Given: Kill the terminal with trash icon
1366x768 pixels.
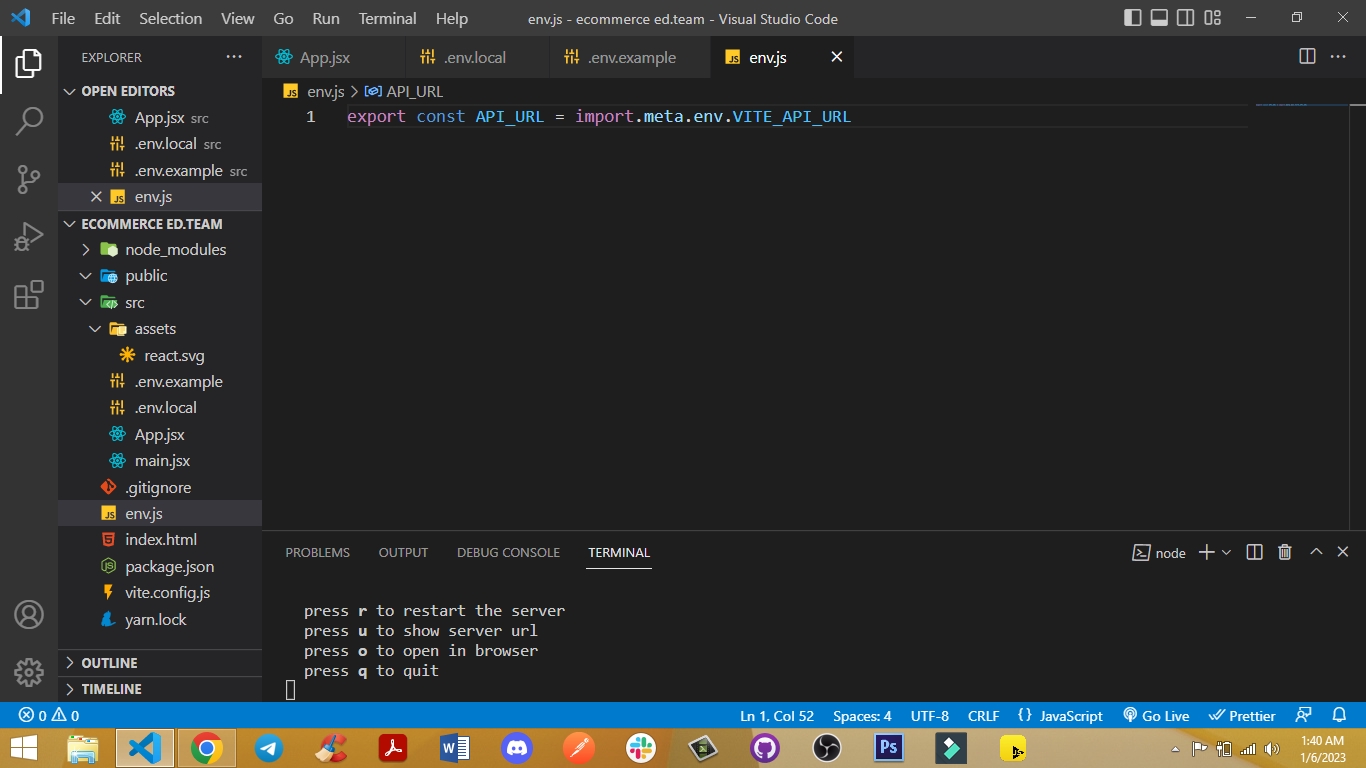Looking at the screenshot, I should [1285, 552].
